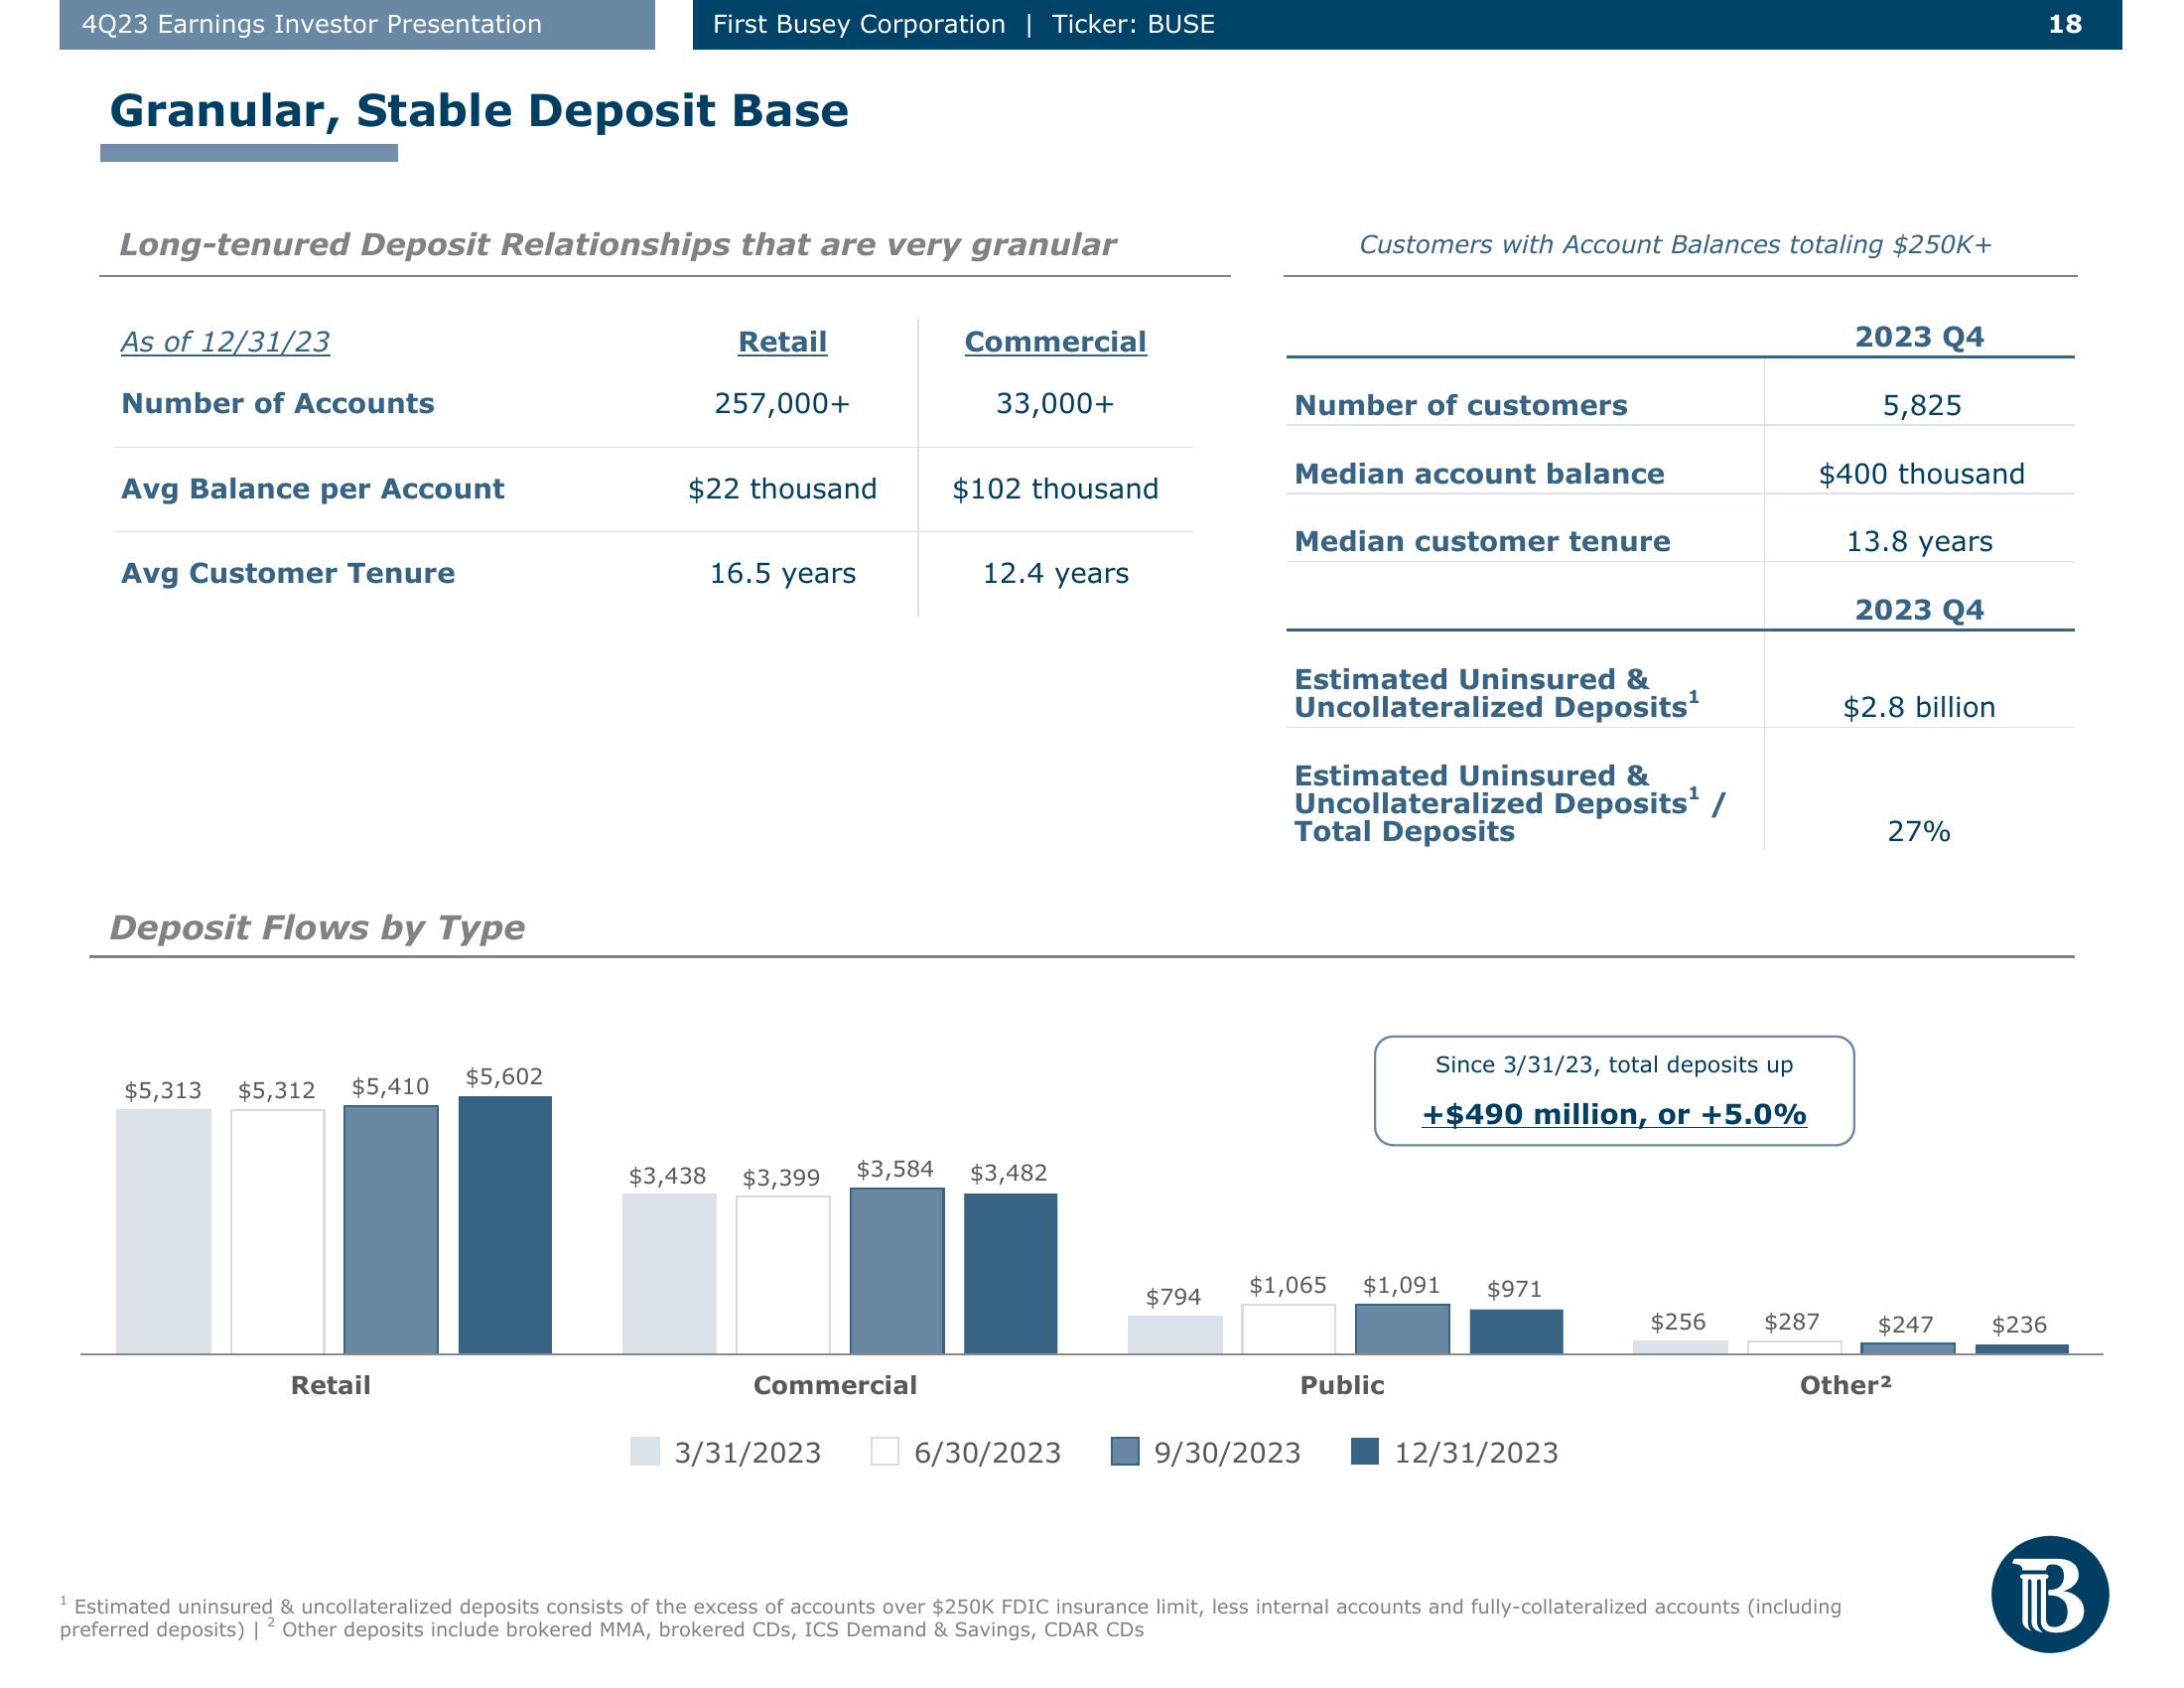Select the Commercial column header
Screen dimensions: 2184x1688
coord(1055,342)
